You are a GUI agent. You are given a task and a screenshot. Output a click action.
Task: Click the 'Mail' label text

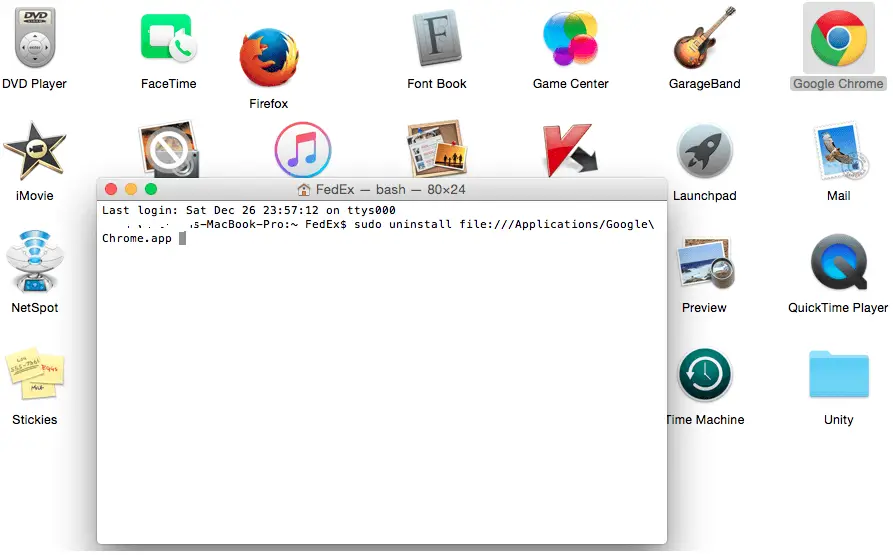click(838, 196)
